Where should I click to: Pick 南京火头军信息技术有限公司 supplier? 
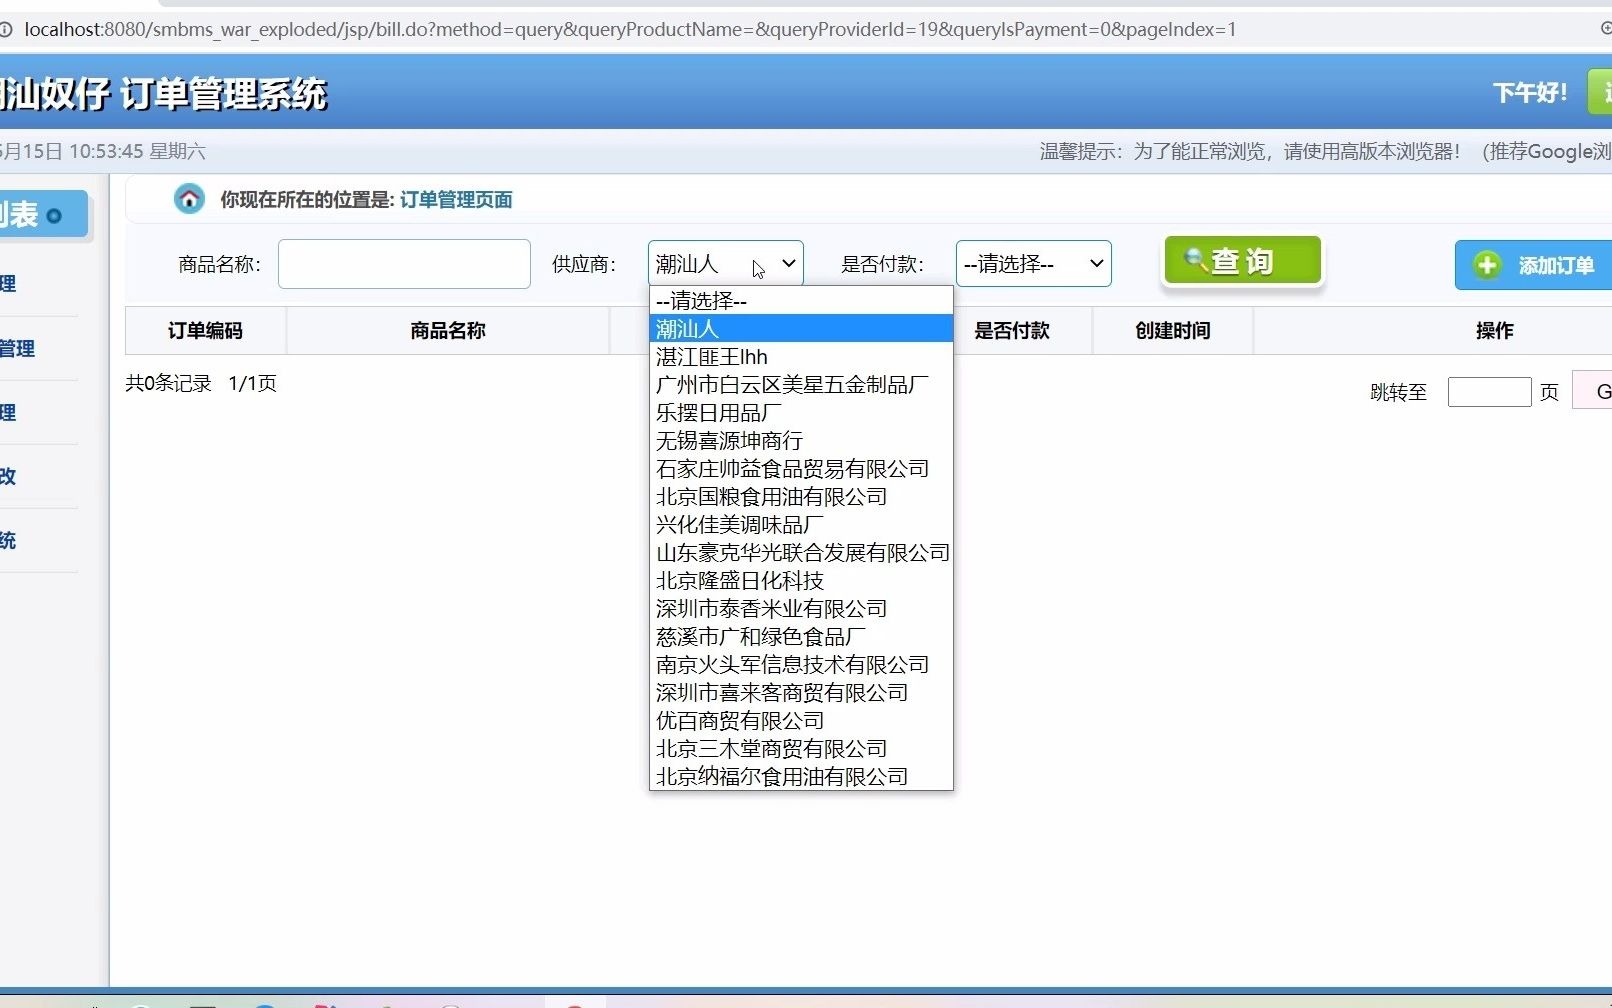click(x=801, y=664)
